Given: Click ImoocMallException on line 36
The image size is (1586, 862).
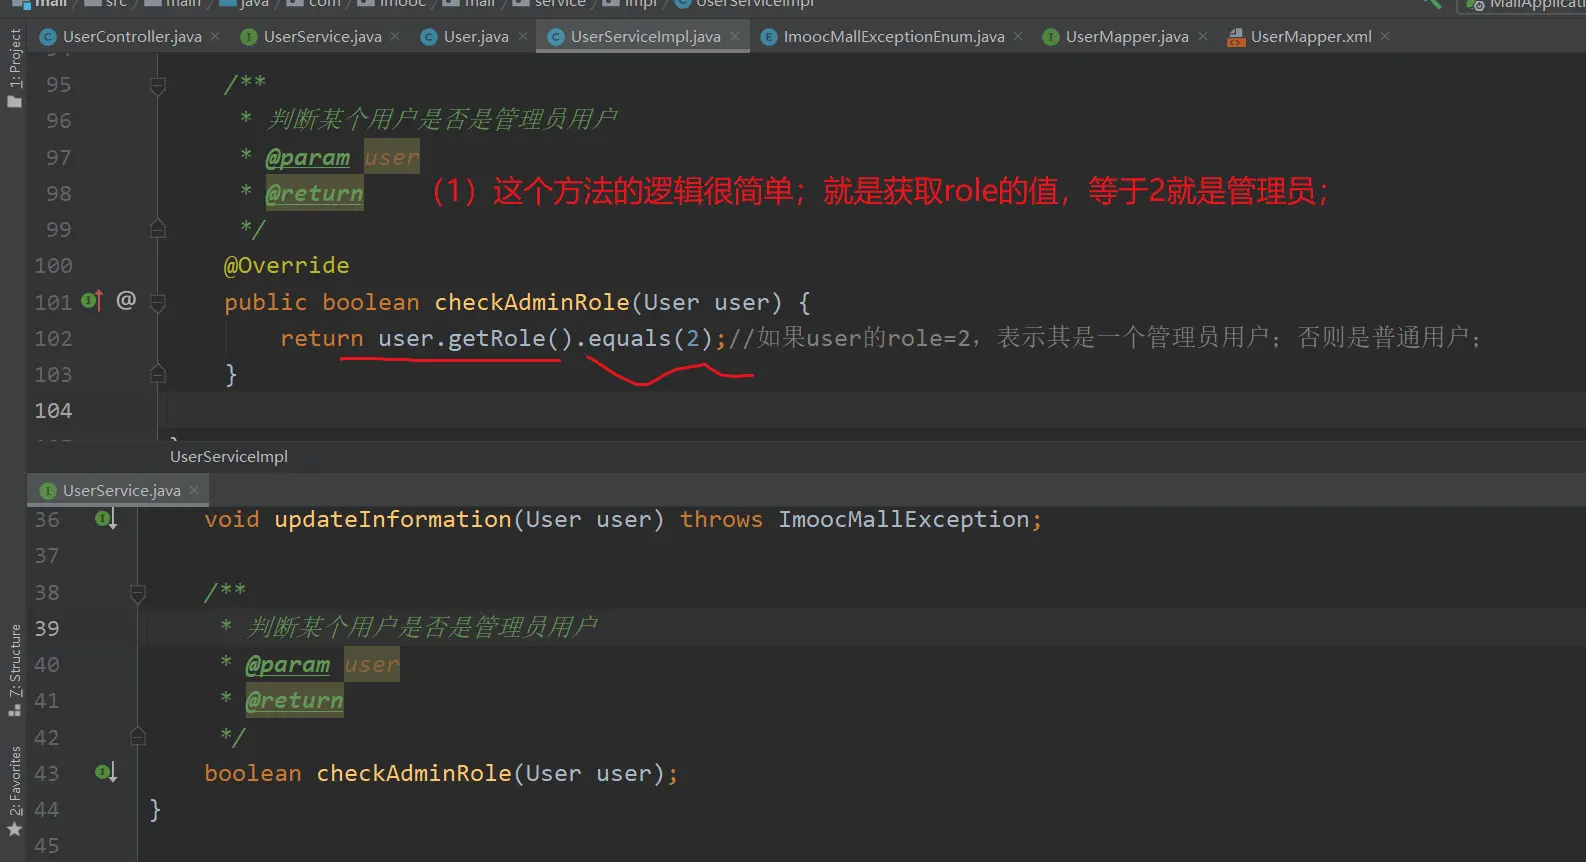Looking at the screenshot, I should [904, 520].
